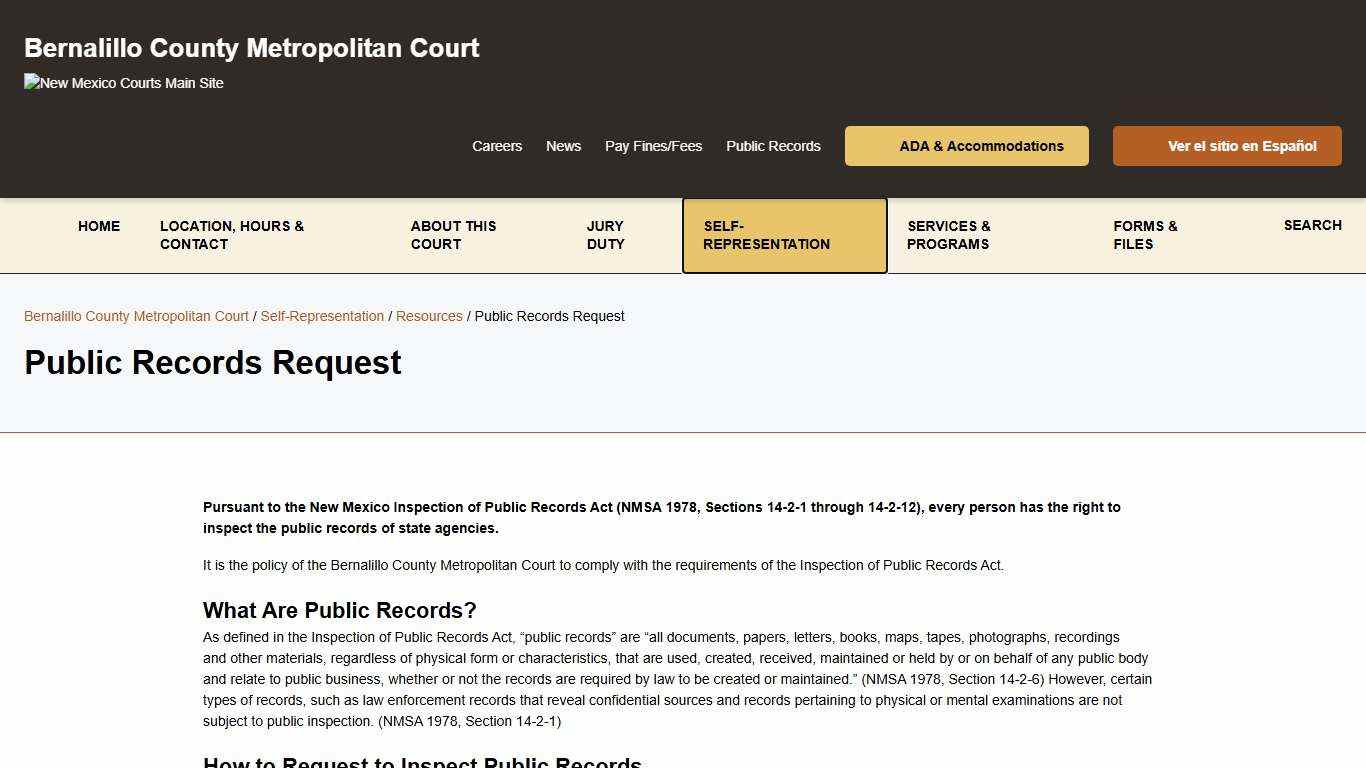Image resolution: width=1366 pixels, height=768 pixels.
Task: Open the Jury Duty section
Action: tap(605, 235)
